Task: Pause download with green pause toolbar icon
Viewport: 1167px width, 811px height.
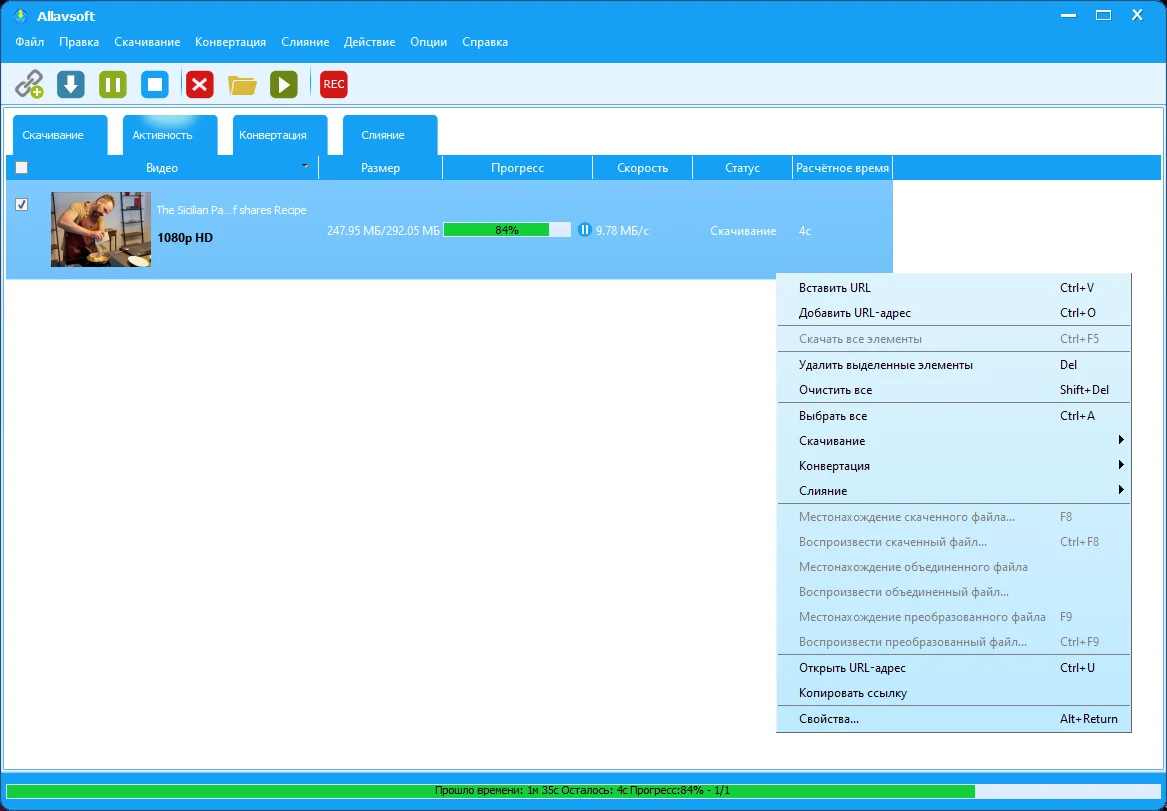Action: (112, 84)
